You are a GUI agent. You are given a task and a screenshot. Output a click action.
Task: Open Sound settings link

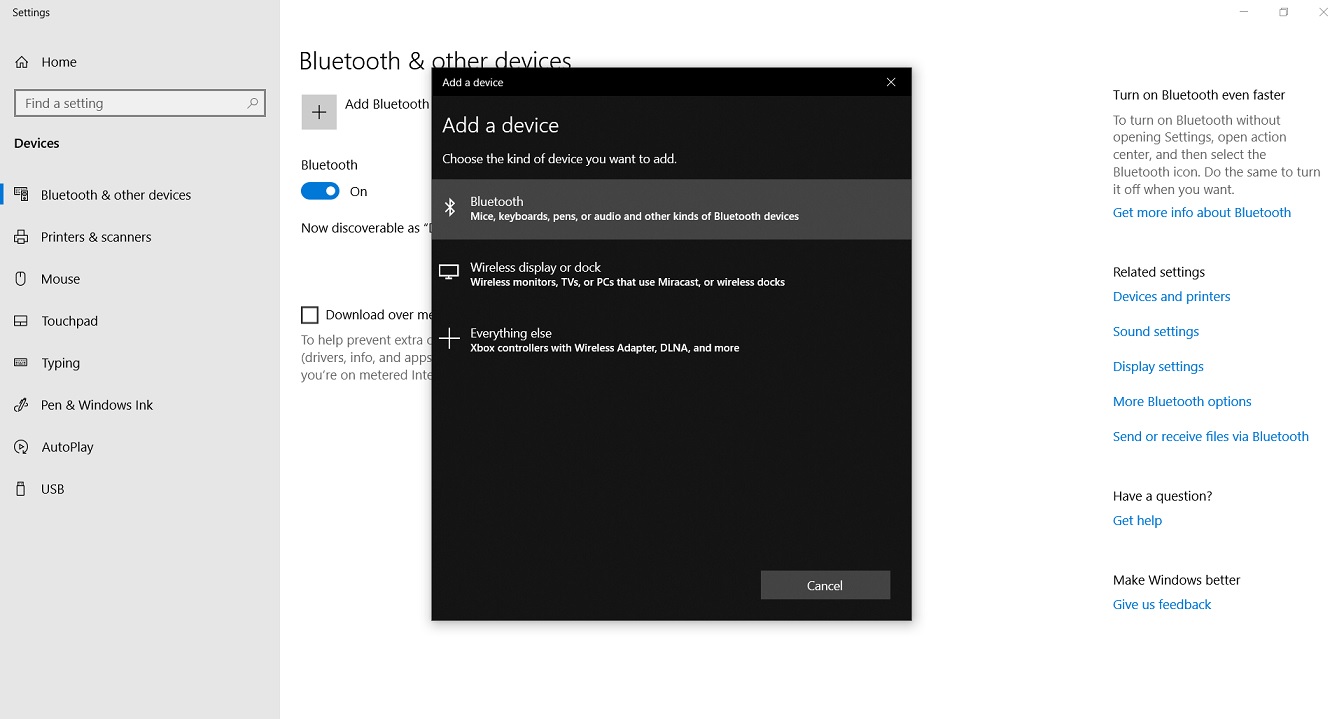[1156, 331]
